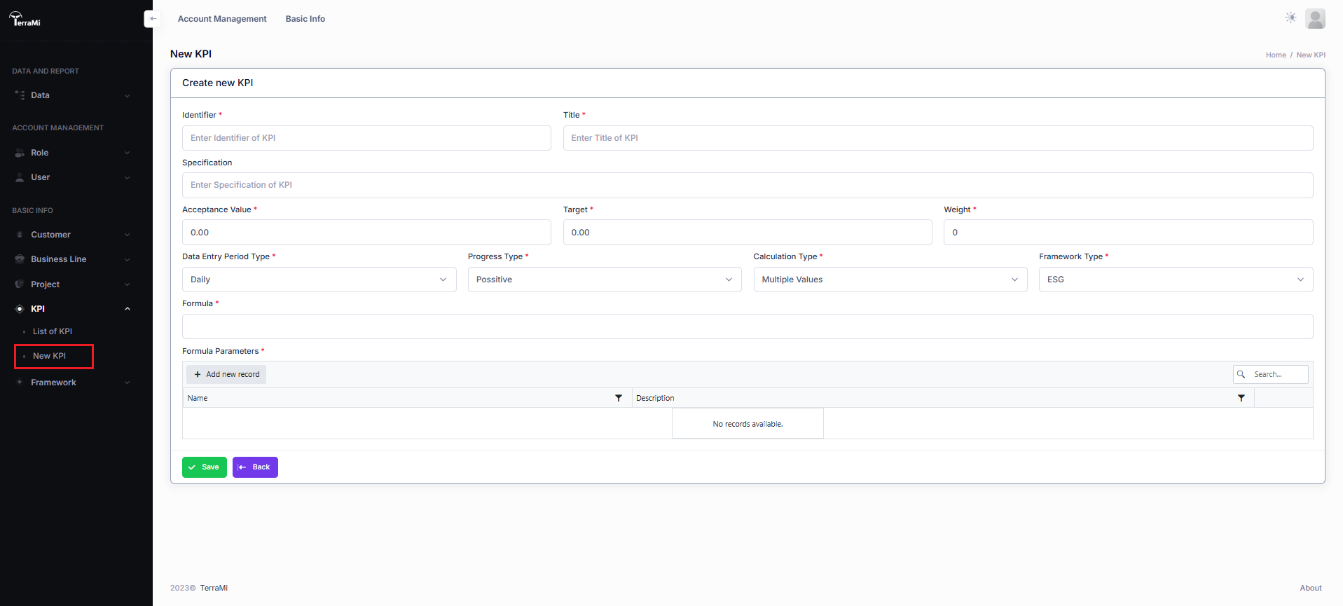The width and height of the screenshot is (1343, 606).
Task: Open List of KPI in sidebar
Action: pyautogui.click(x=52, y=331)
